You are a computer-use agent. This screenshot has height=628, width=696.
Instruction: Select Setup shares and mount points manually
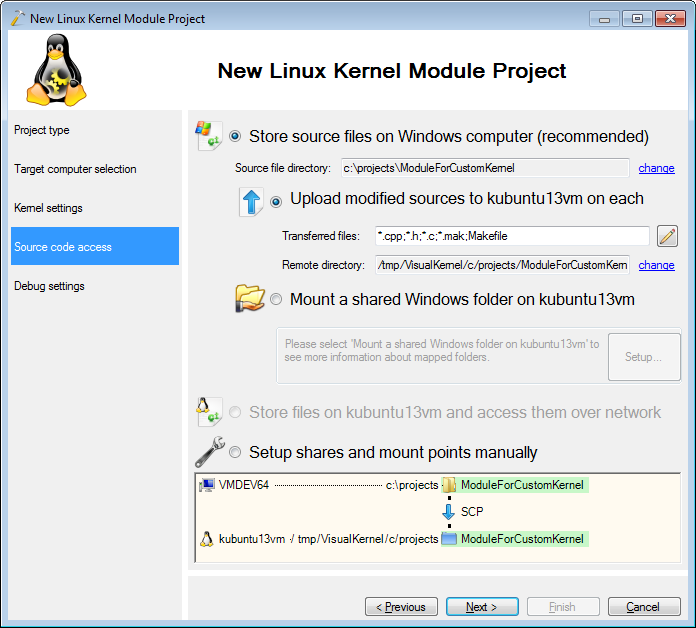pos(235,452)
